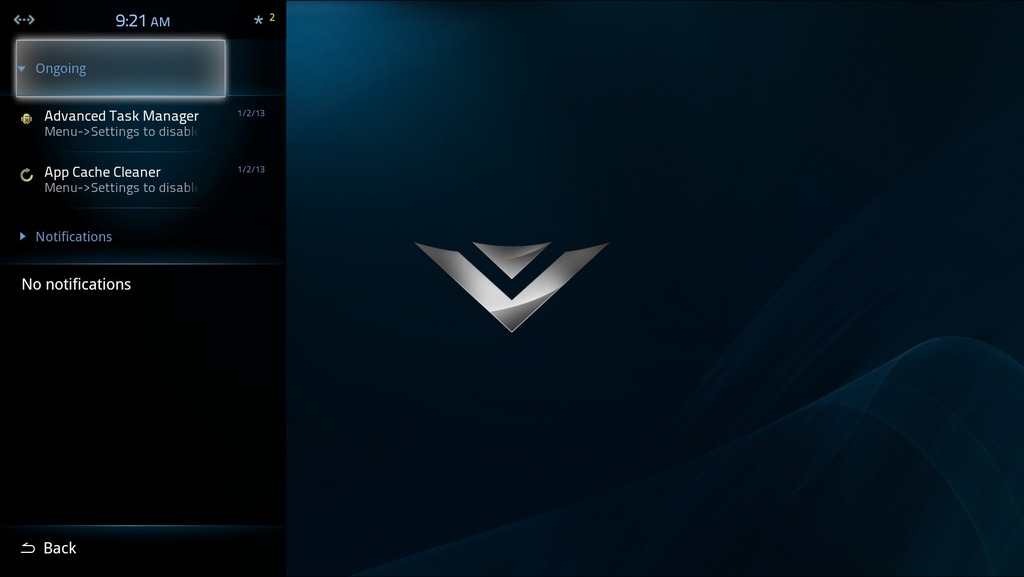Click the network connection arrows icon
Screen dimensions: 1024x577
(24, 20)
